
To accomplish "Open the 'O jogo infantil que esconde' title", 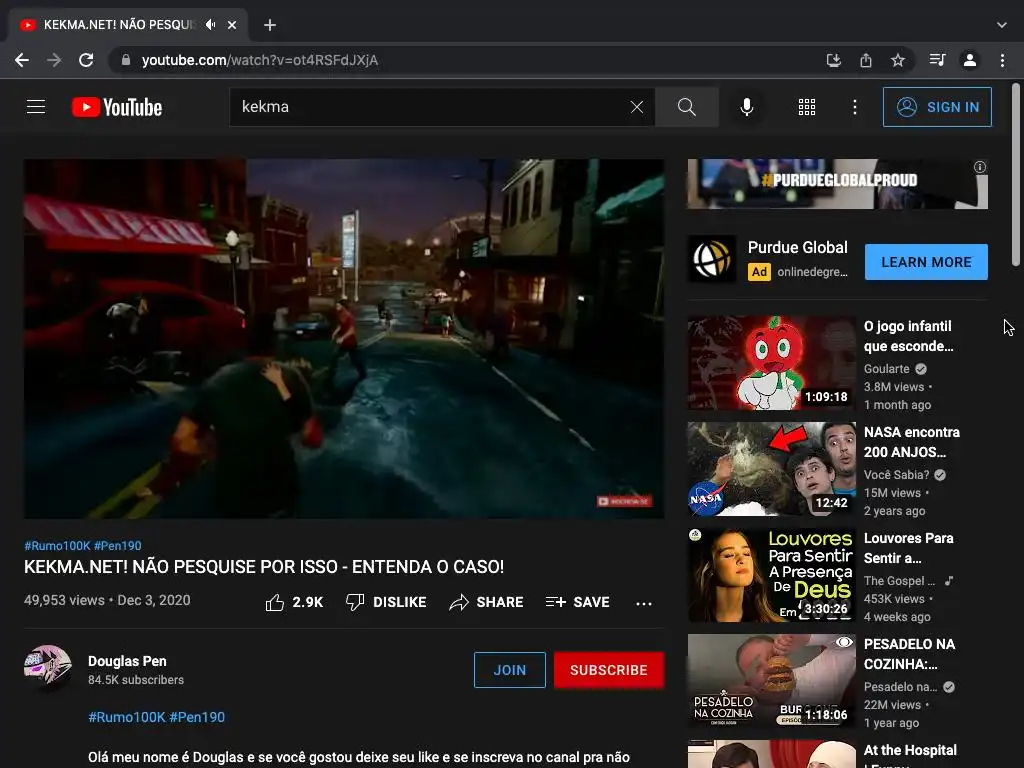I will (x=908, y=336).
